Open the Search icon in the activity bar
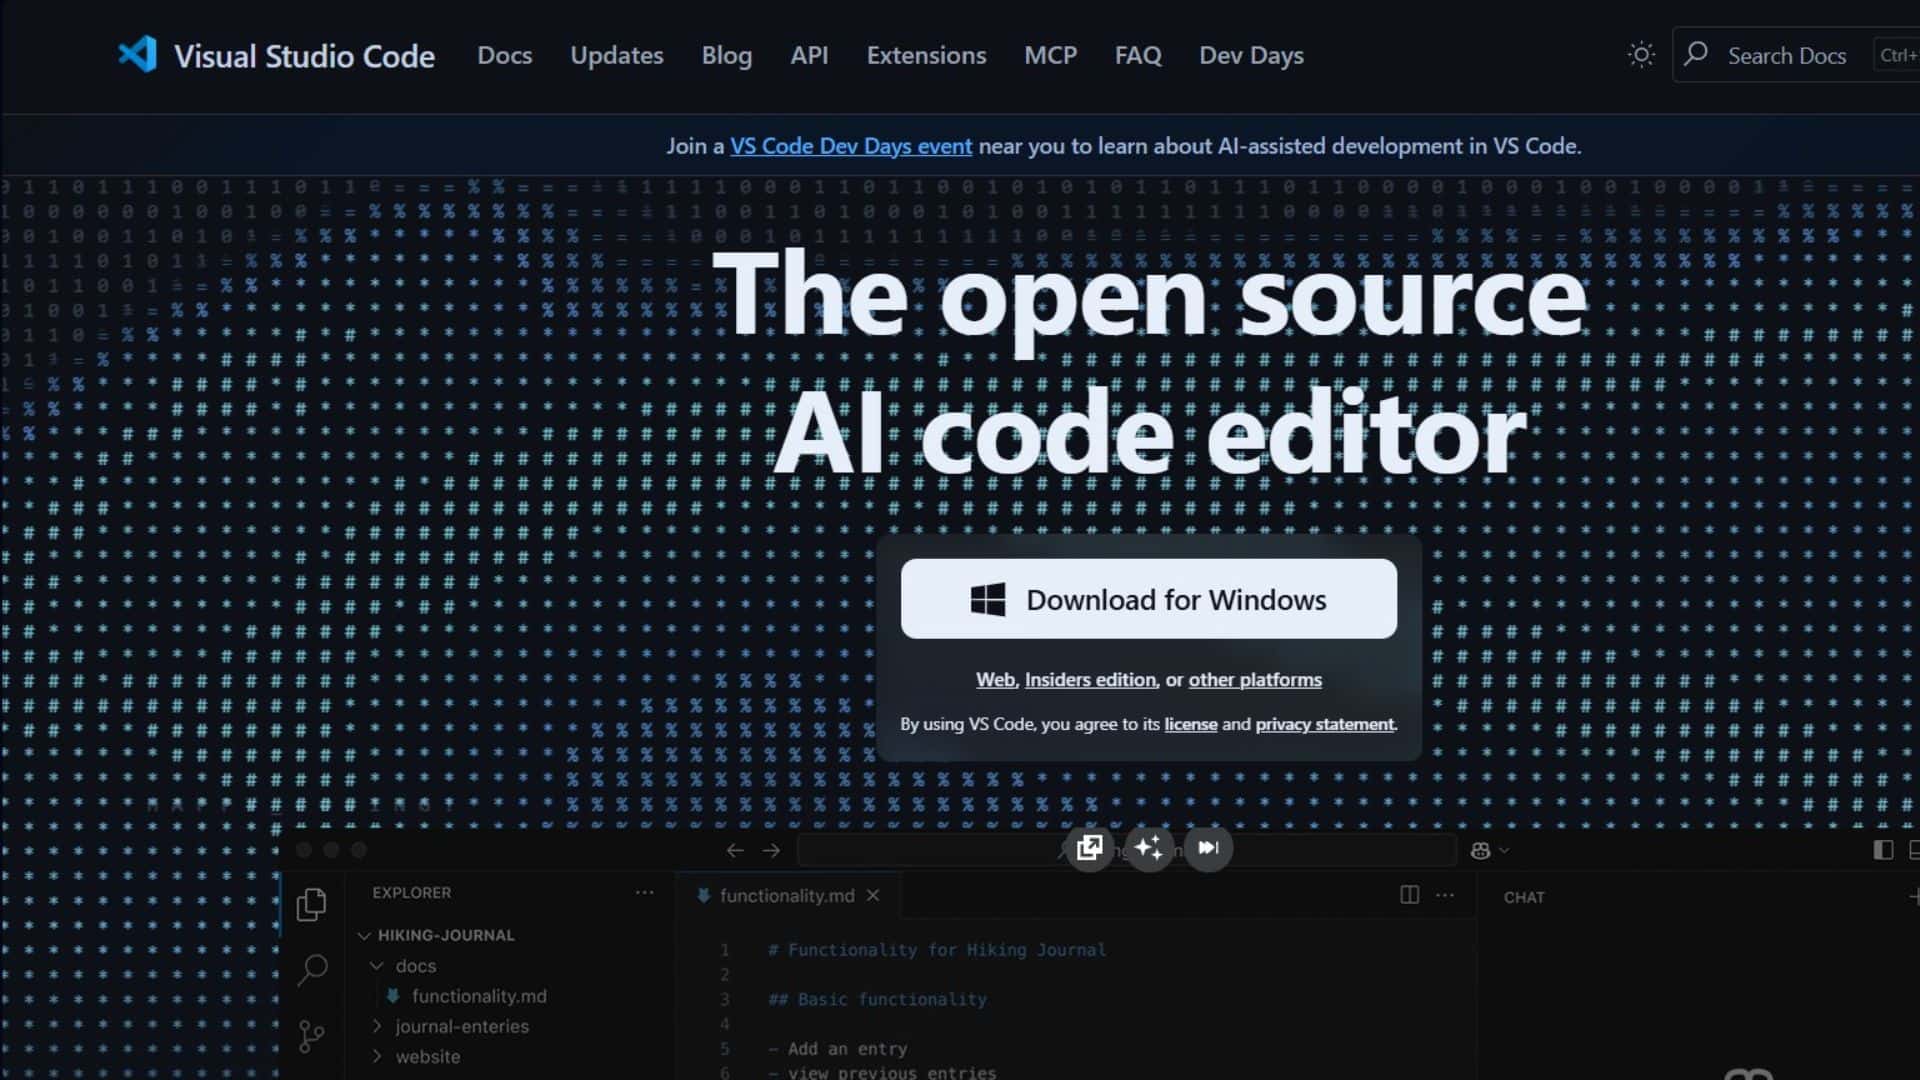The image size is (1920, 1080). [312, 969]
